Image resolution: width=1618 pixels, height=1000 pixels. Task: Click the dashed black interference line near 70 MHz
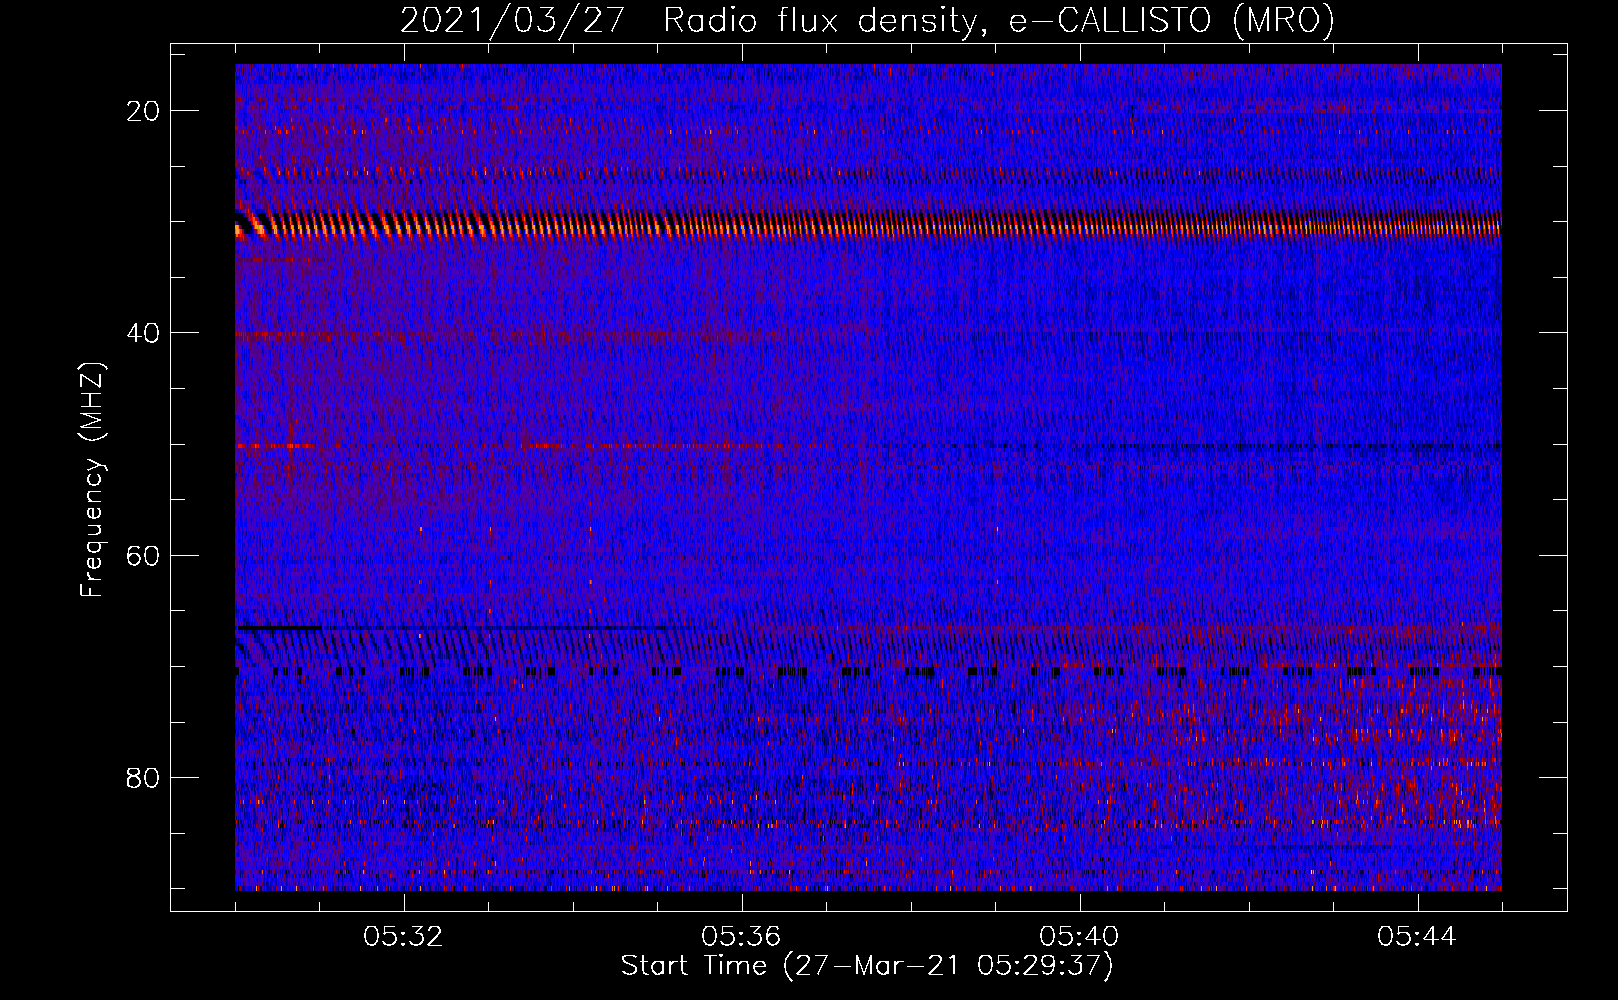point(868,671)
